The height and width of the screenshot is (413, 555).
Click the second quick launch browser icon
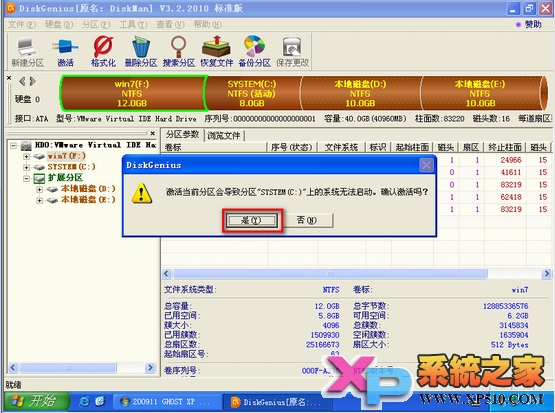(x=101, y=401)
